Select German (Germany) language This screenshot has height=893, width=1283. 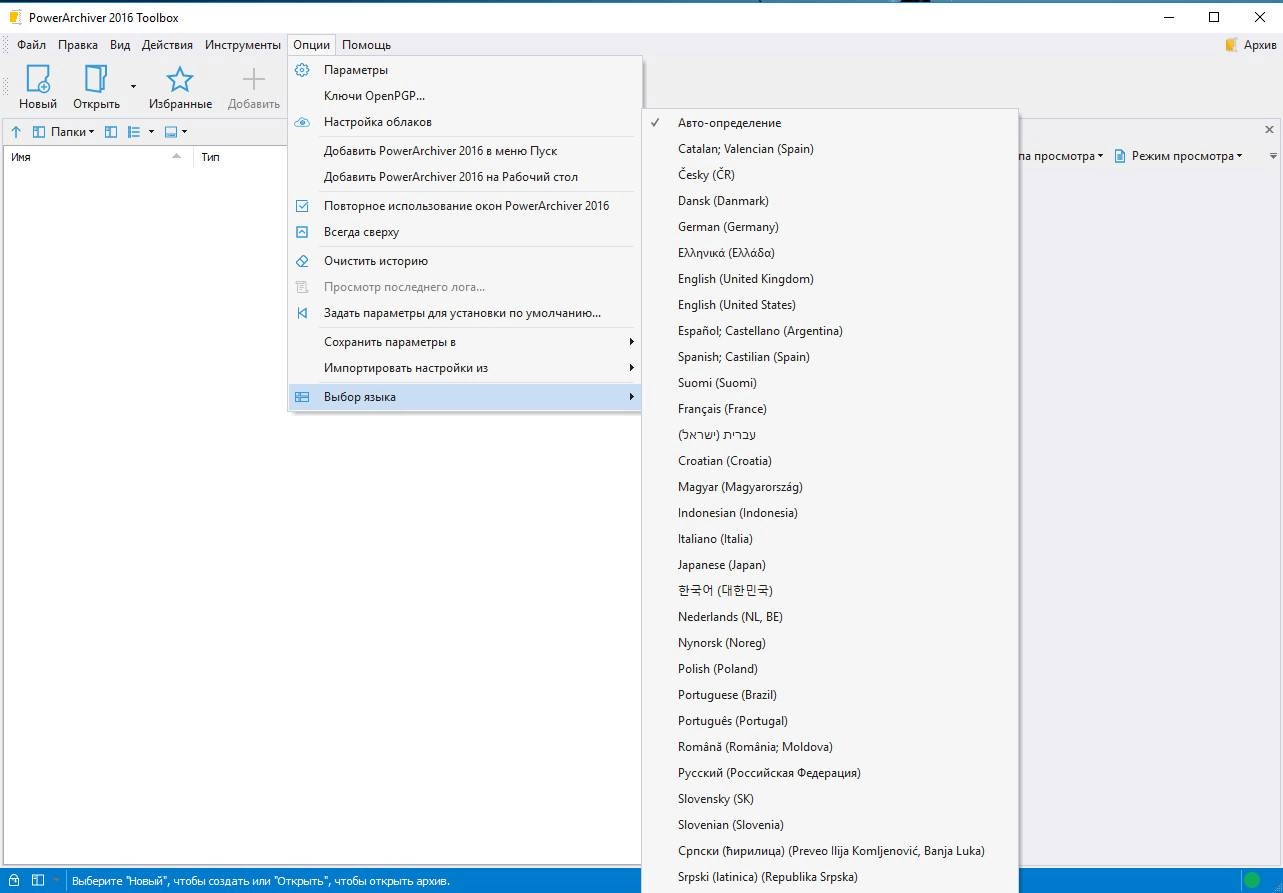coord(830,227)
